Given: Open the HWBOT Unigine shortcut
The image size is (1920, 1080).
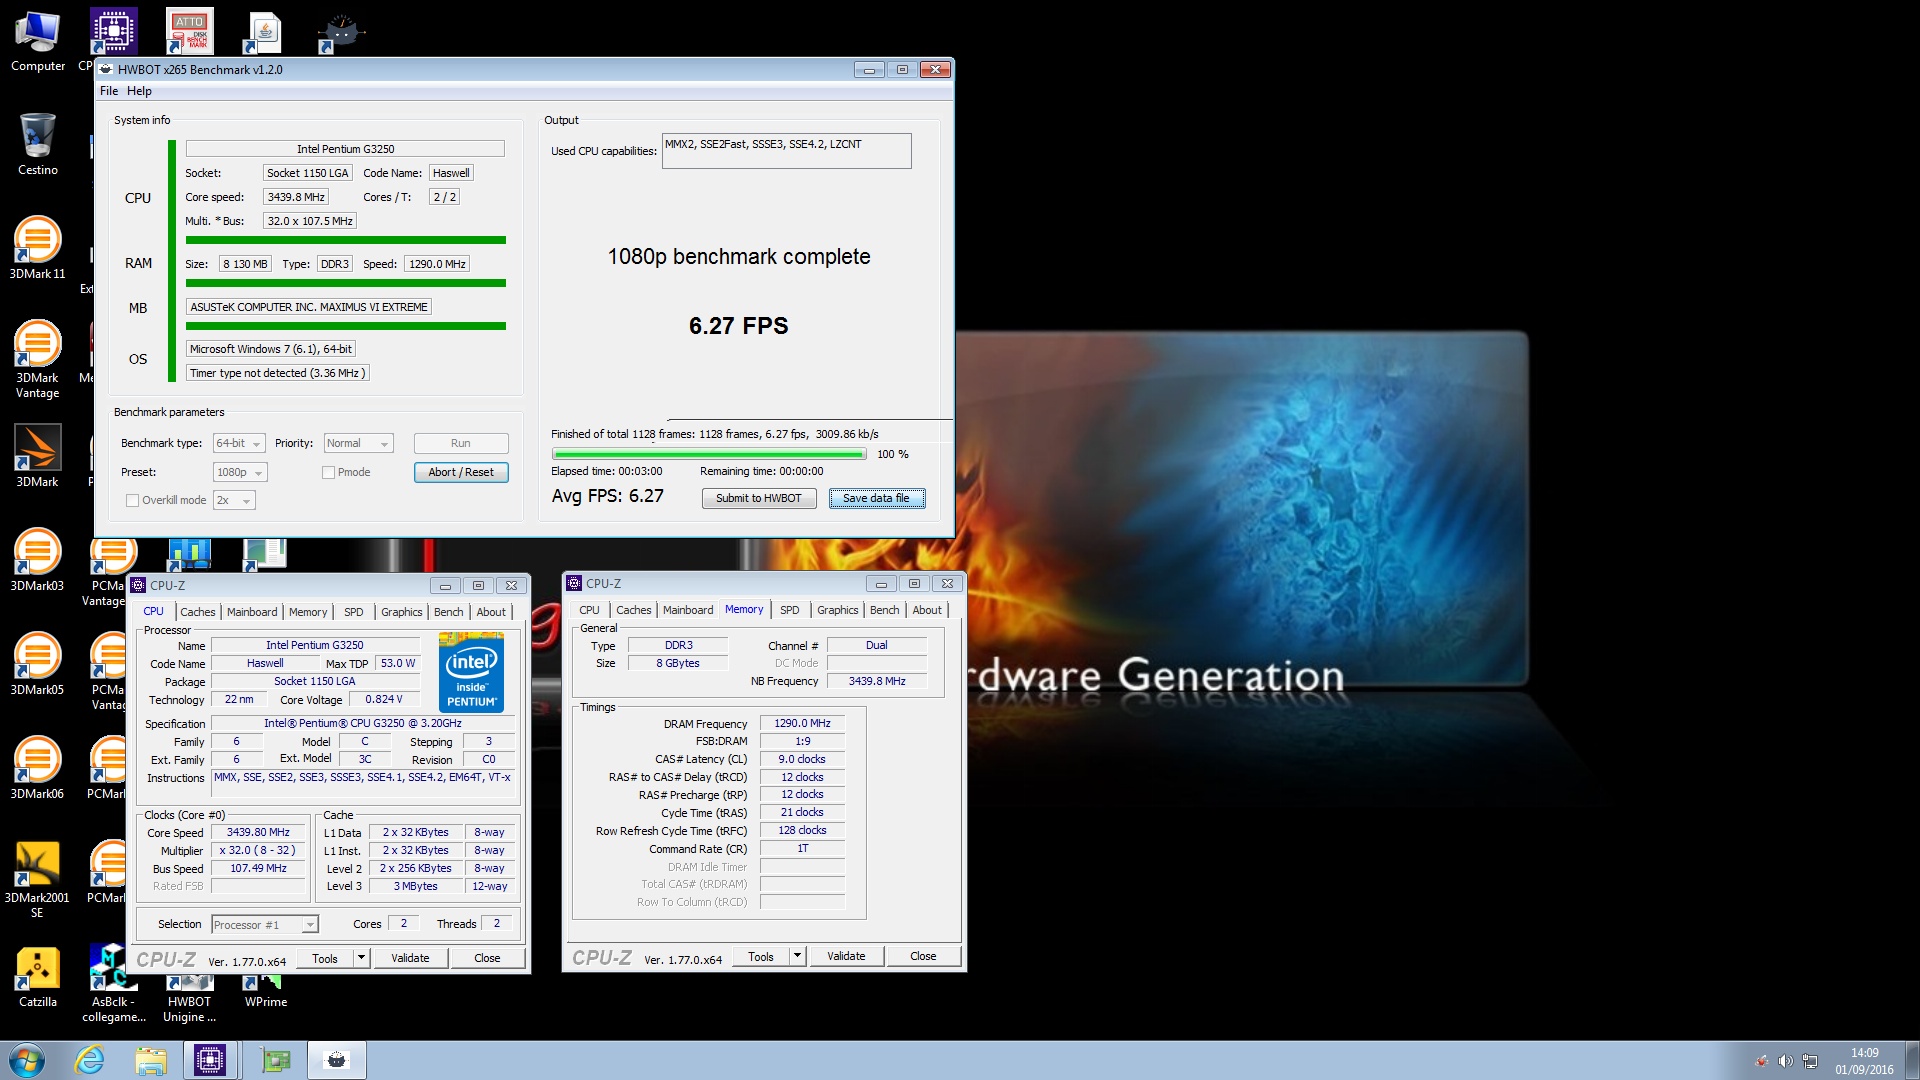Looking at the screenshot, I should pyautogui.click(x=189, y=1002).
